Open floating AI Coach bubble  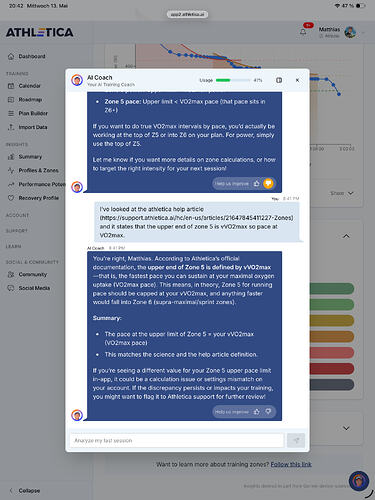click(x=359, y=481)
